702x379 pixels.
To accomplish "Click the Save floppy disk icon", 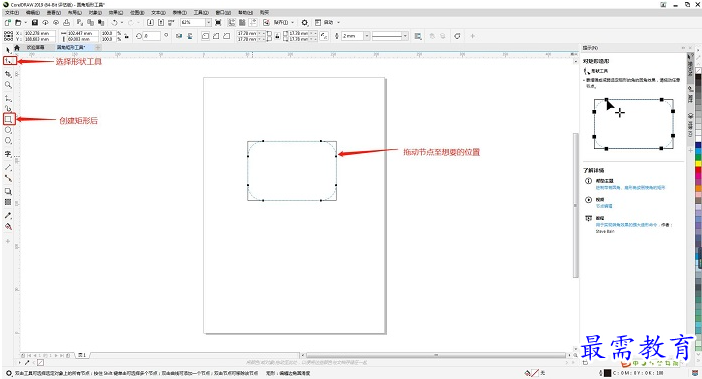I will (34, 22).
